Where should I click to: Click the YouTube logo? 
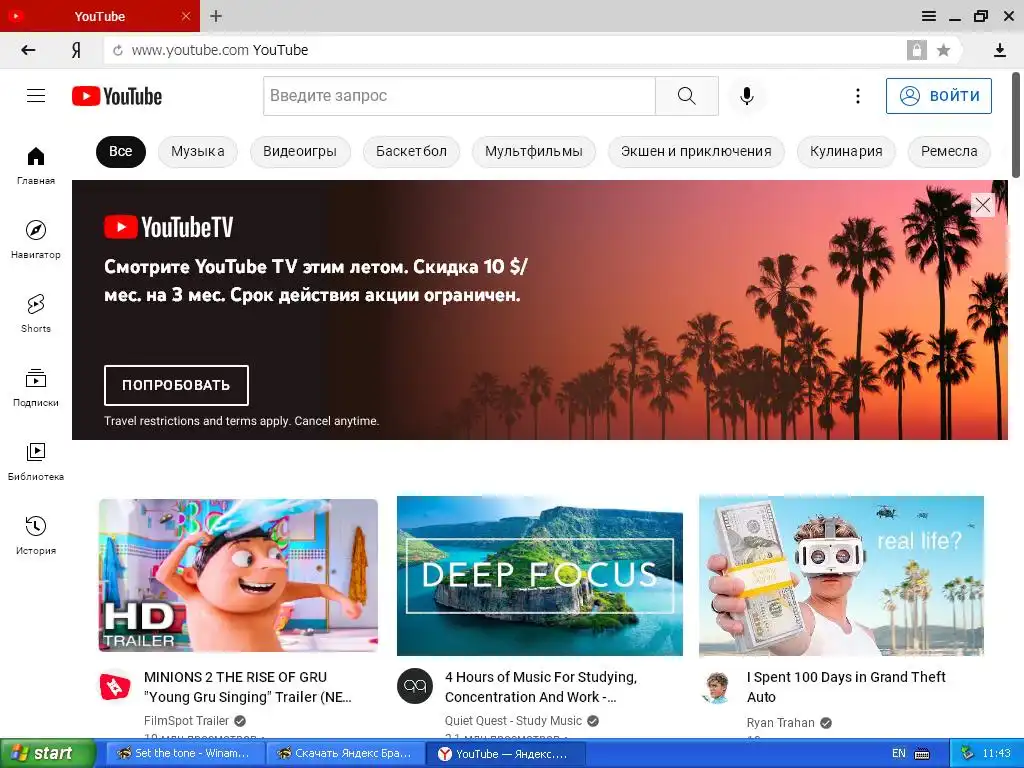point(117,96)
